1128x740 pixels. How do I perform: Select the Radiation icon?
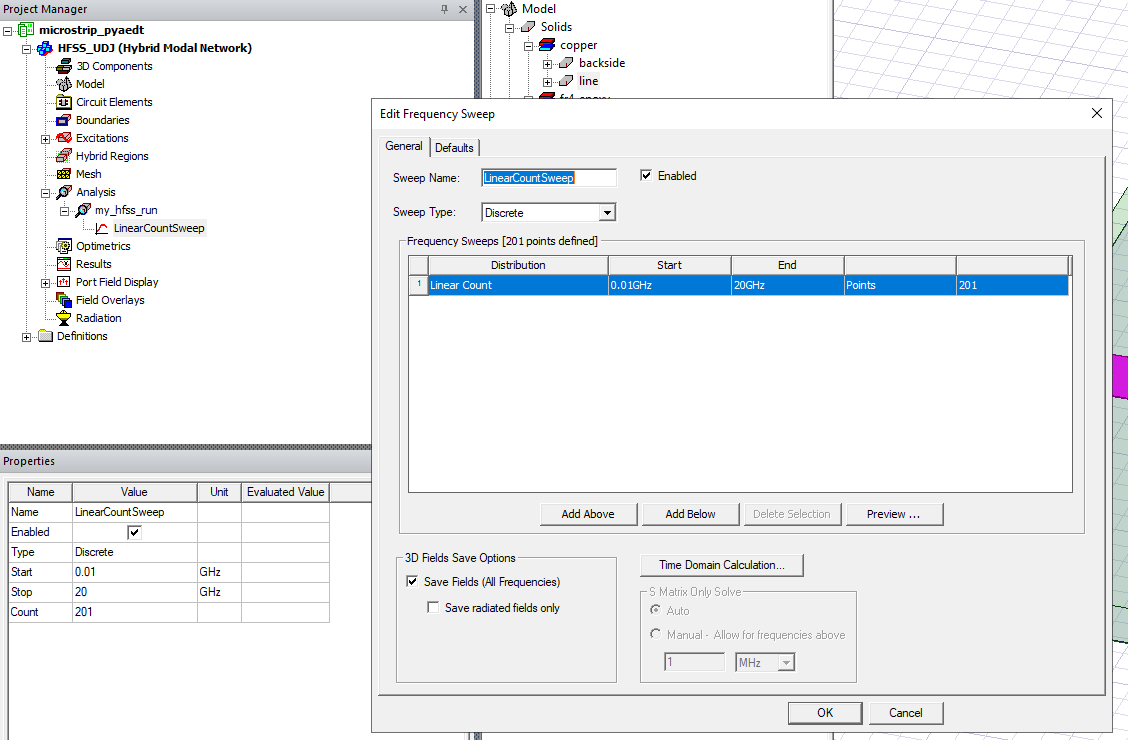coord(62,318)
